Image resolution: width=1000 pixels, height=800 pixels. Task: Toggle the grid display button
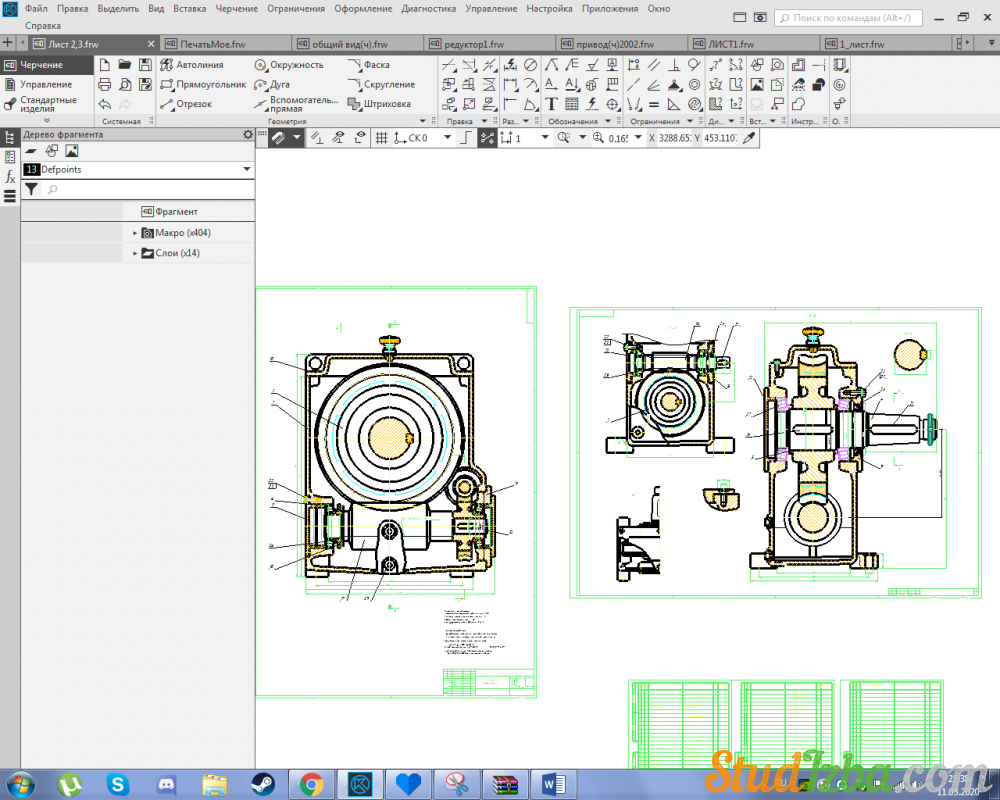coord(381,138)
